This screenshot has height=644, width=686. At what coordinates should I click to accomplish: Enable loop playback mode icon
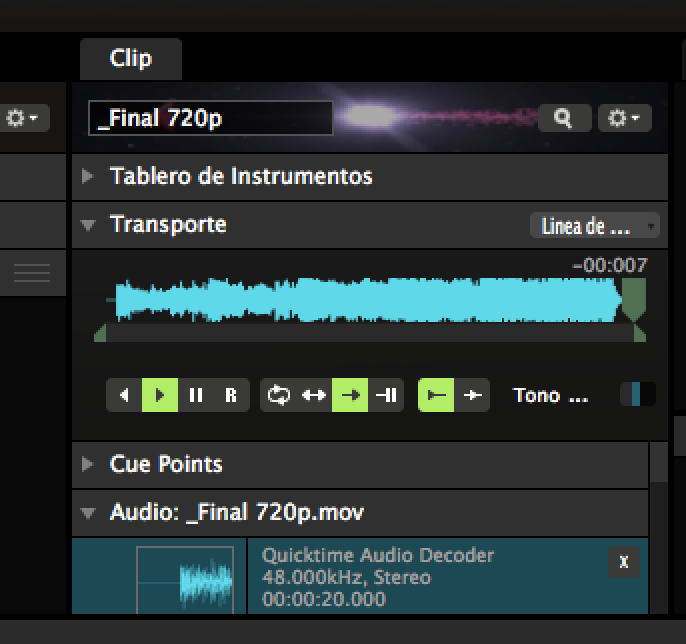278,395
